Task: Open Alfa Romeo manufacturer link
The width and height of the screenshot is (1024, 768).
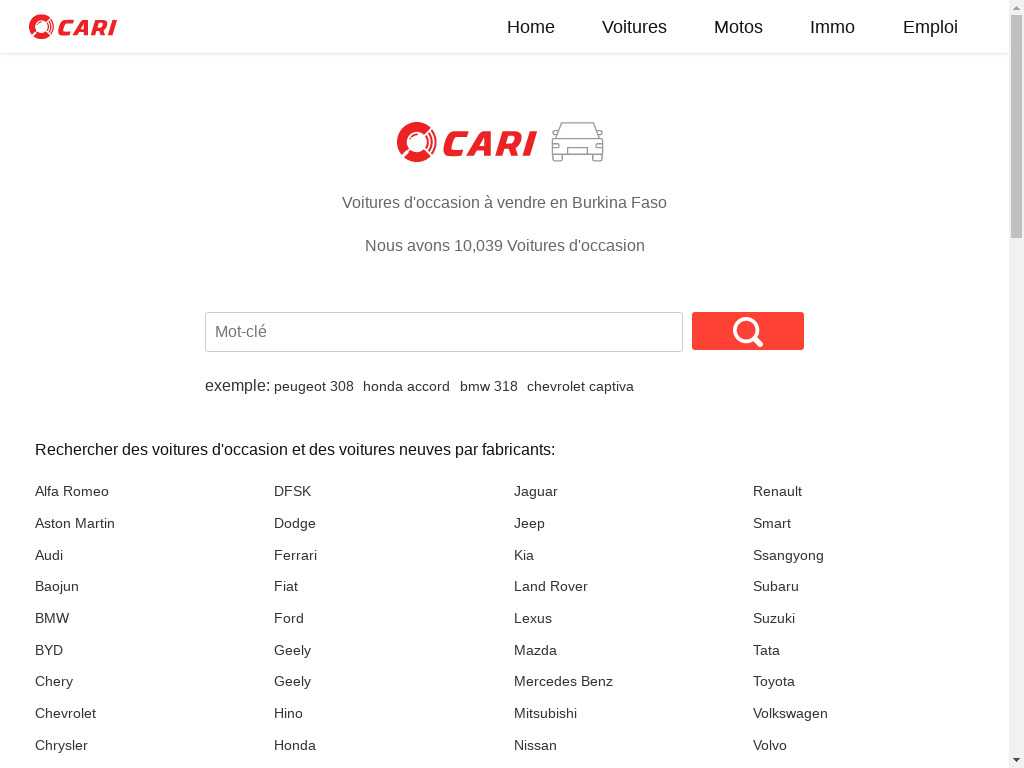Action: click(72, 491)
